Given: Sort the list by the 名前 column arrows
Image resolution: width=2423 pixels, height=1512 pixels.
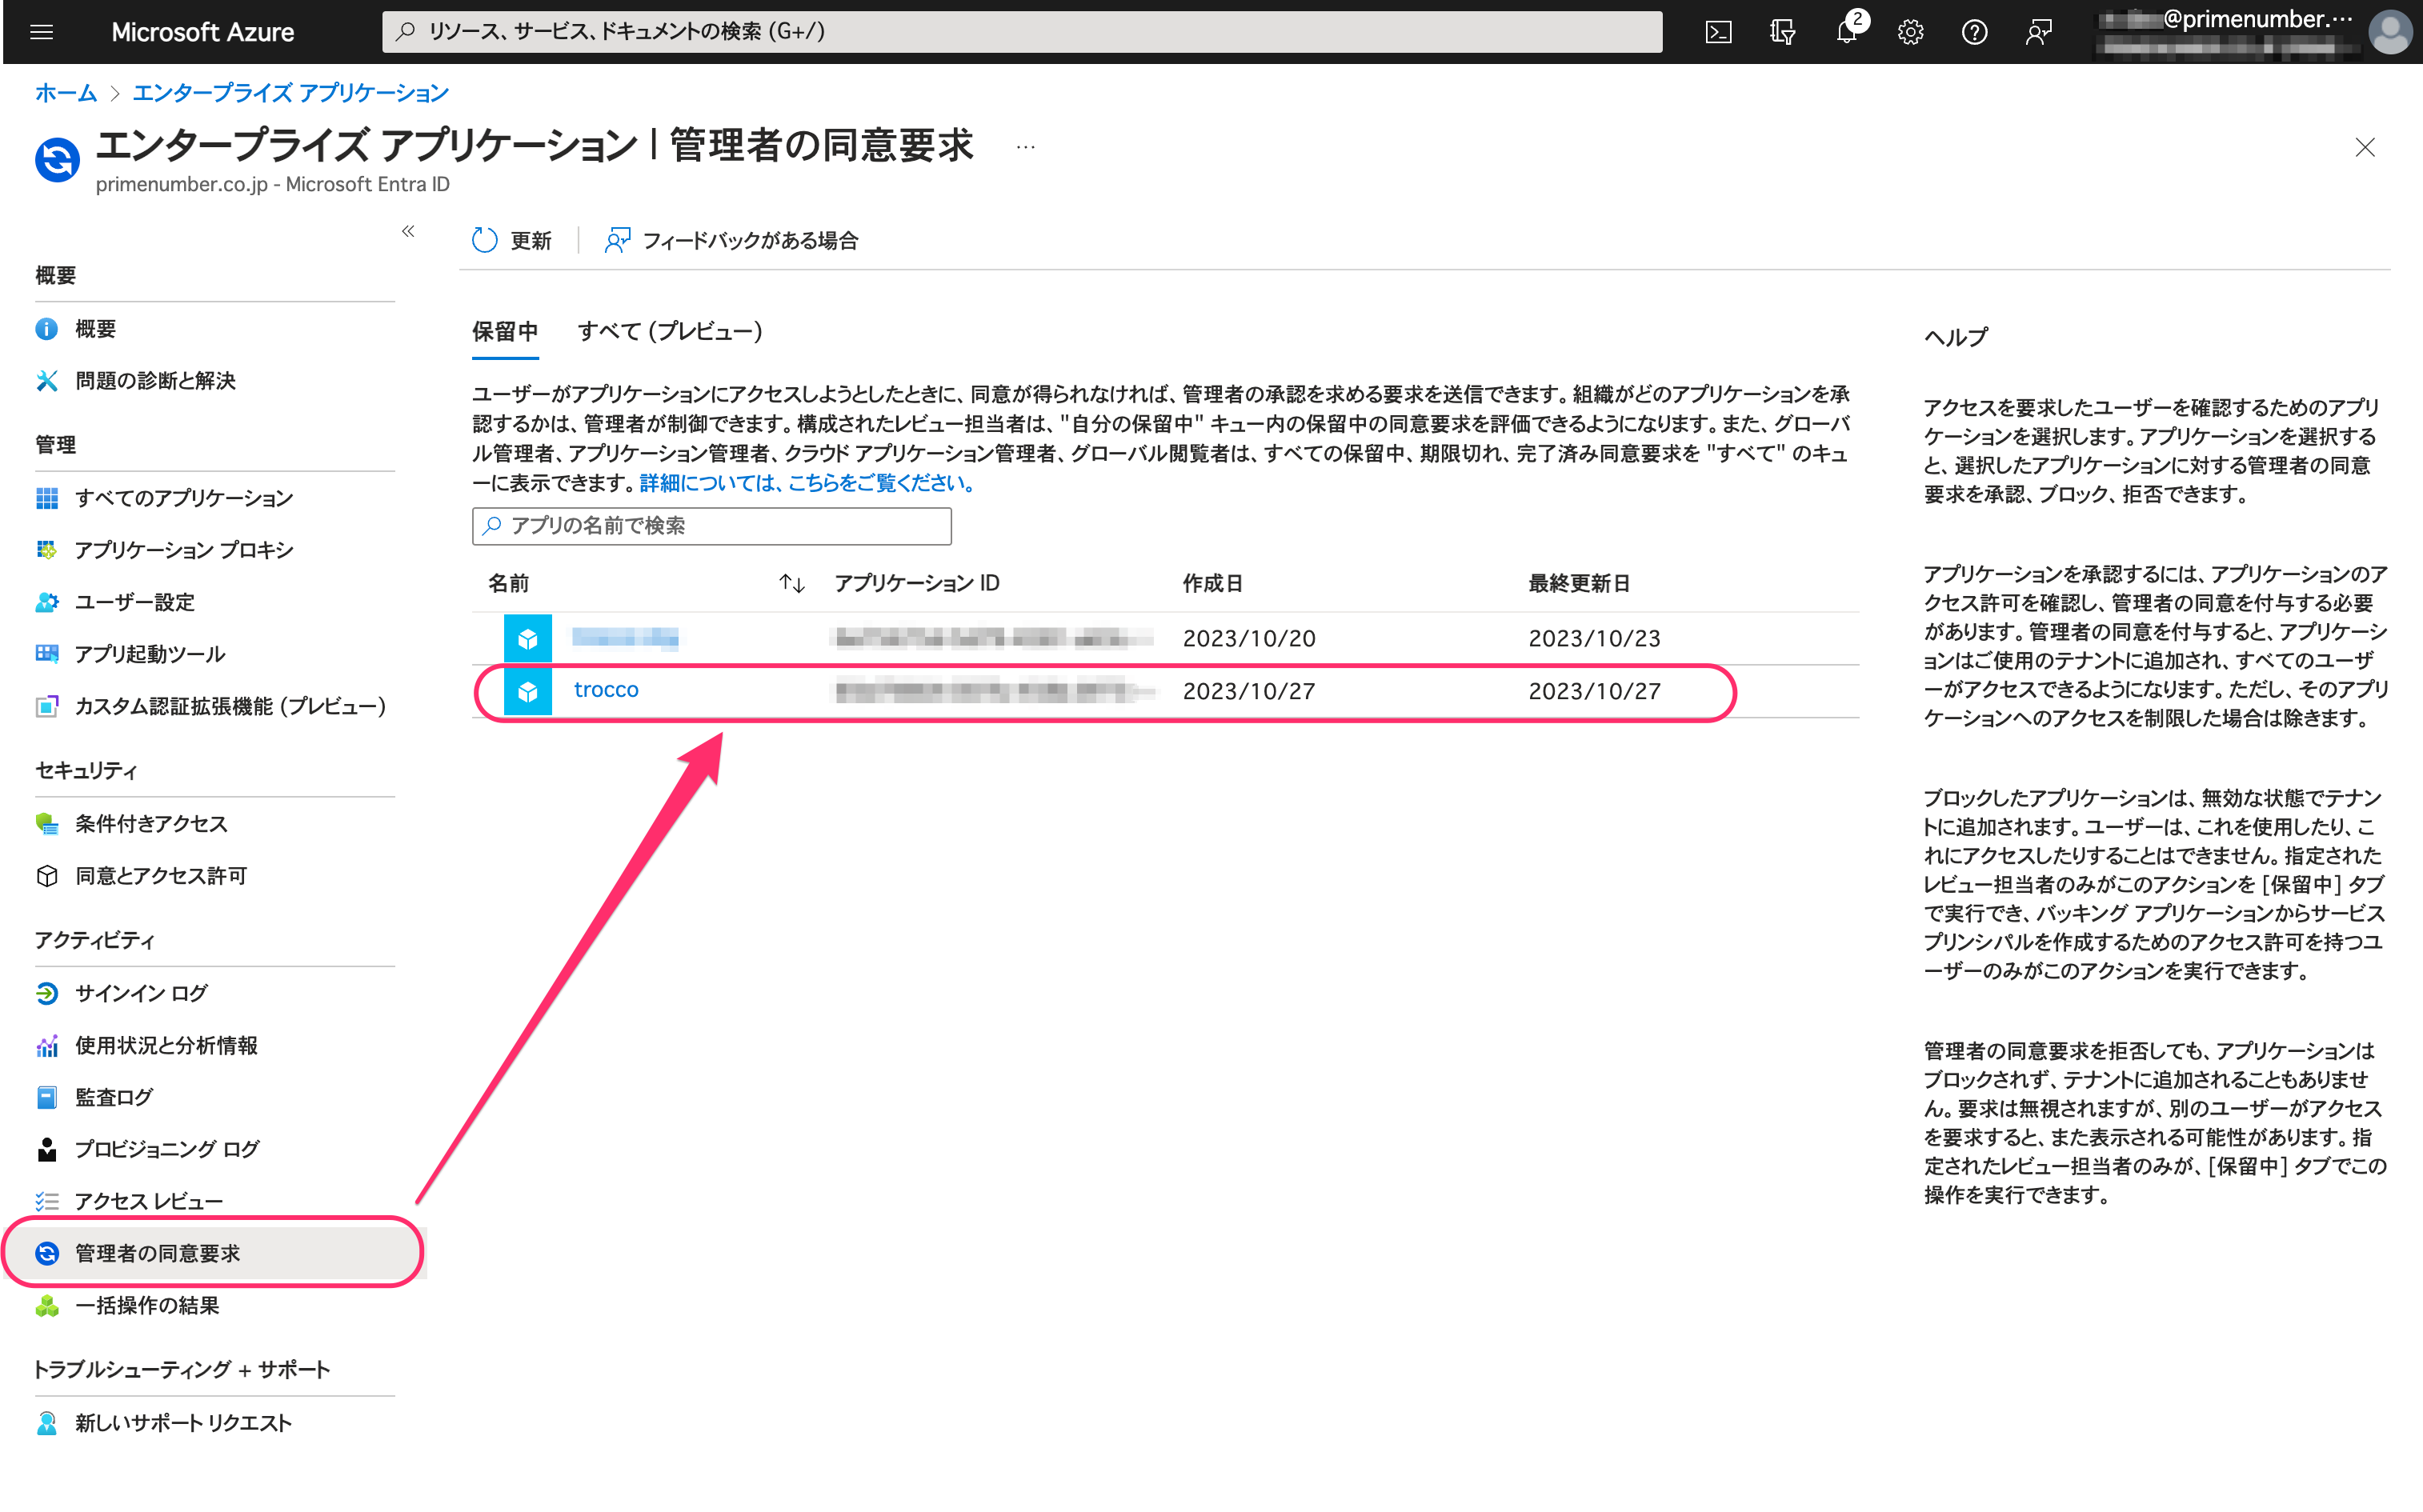Looking at the screenshot, I should click(x=792, y=583).
